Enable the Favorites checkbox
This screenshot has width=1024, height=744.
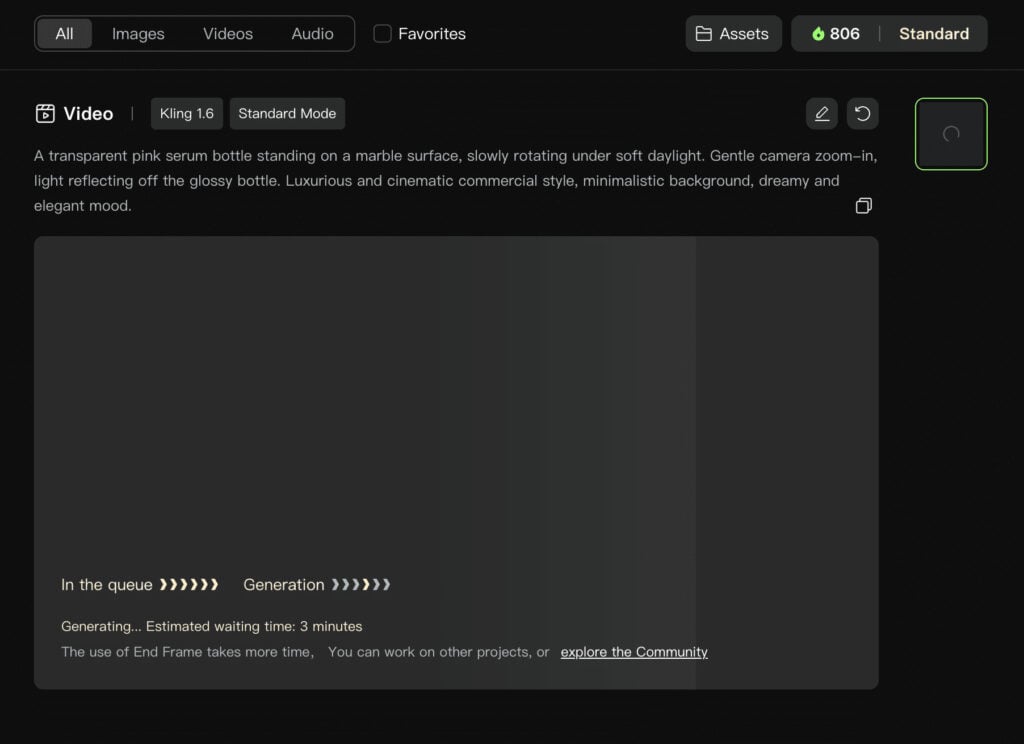point(382,33)
